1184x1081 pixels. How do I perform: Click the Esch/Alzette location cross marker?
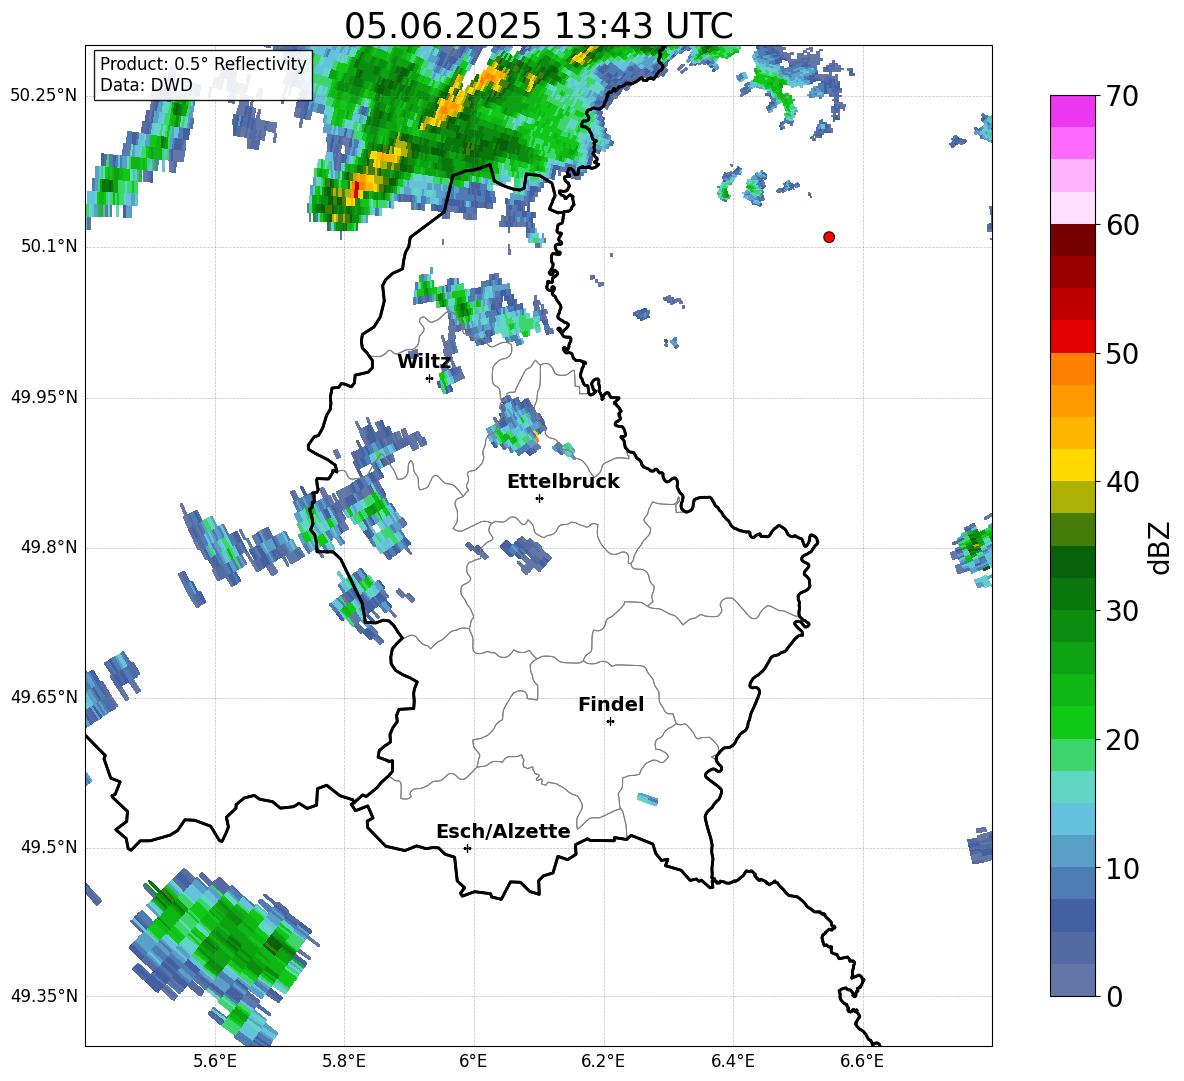(x=467, y=848)
